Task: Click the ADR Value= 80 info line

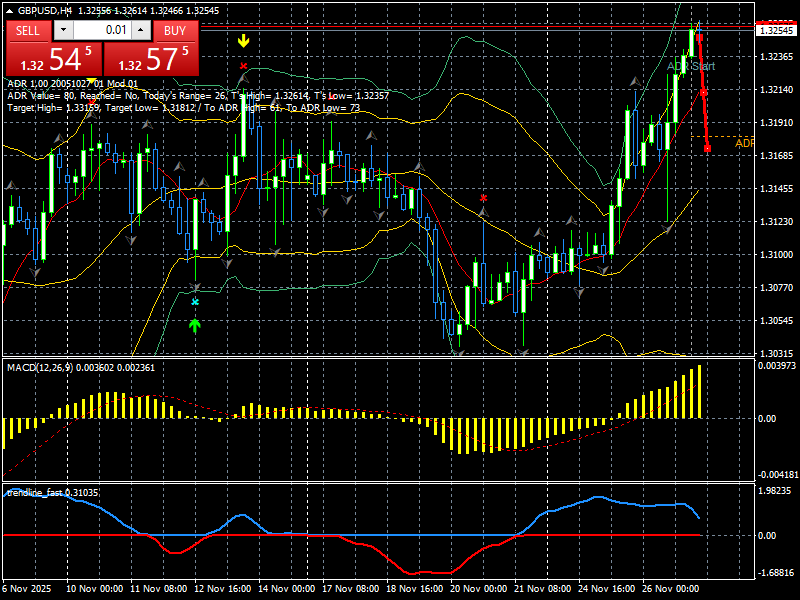Action: (x=198, y=96)
